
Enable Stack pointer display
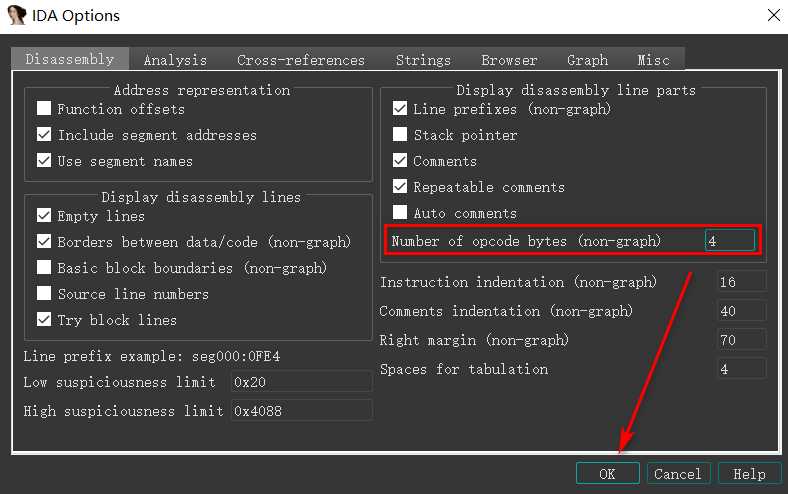point(400,135)
